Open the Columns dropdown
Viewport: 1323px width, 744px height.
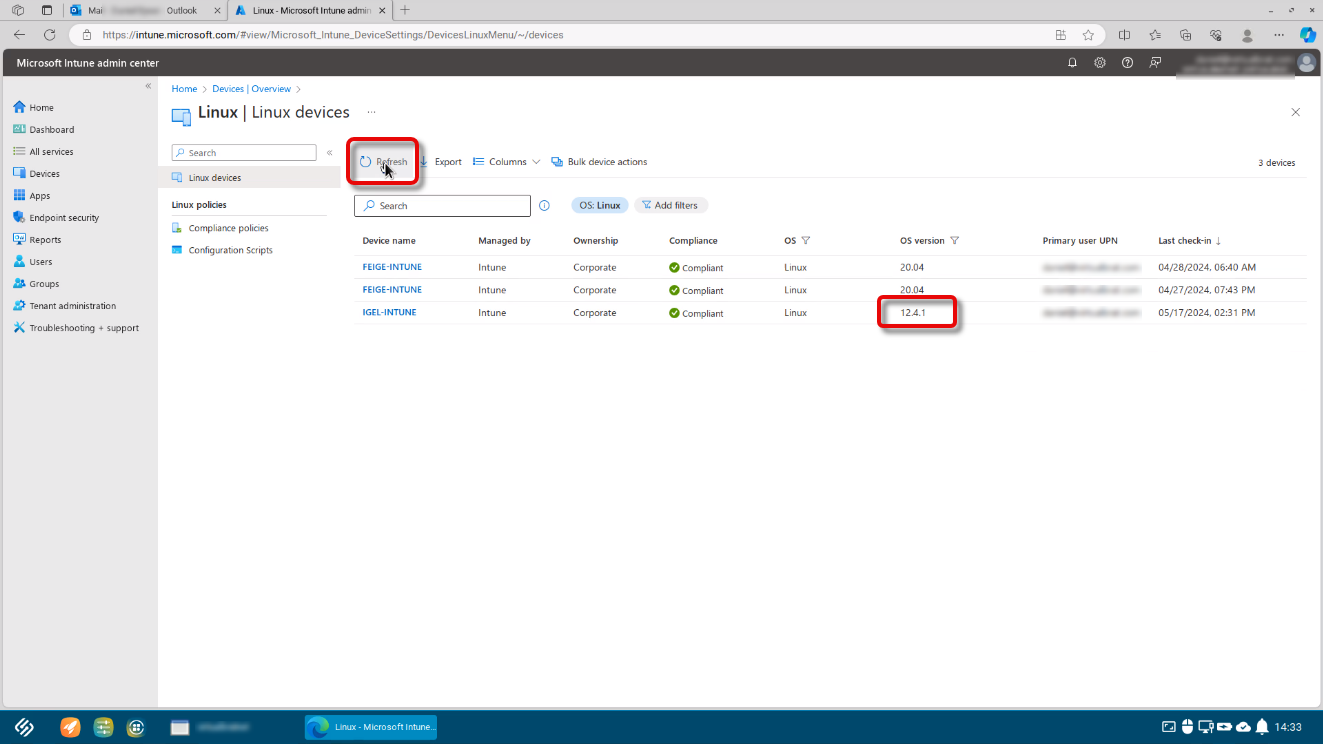pos(505,161)
